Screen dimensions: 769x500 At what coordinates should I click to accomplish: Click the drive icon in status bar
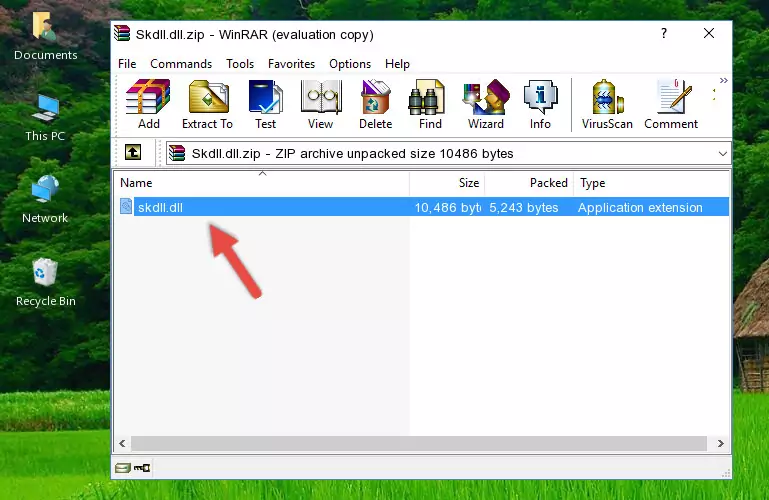(123, 468)
